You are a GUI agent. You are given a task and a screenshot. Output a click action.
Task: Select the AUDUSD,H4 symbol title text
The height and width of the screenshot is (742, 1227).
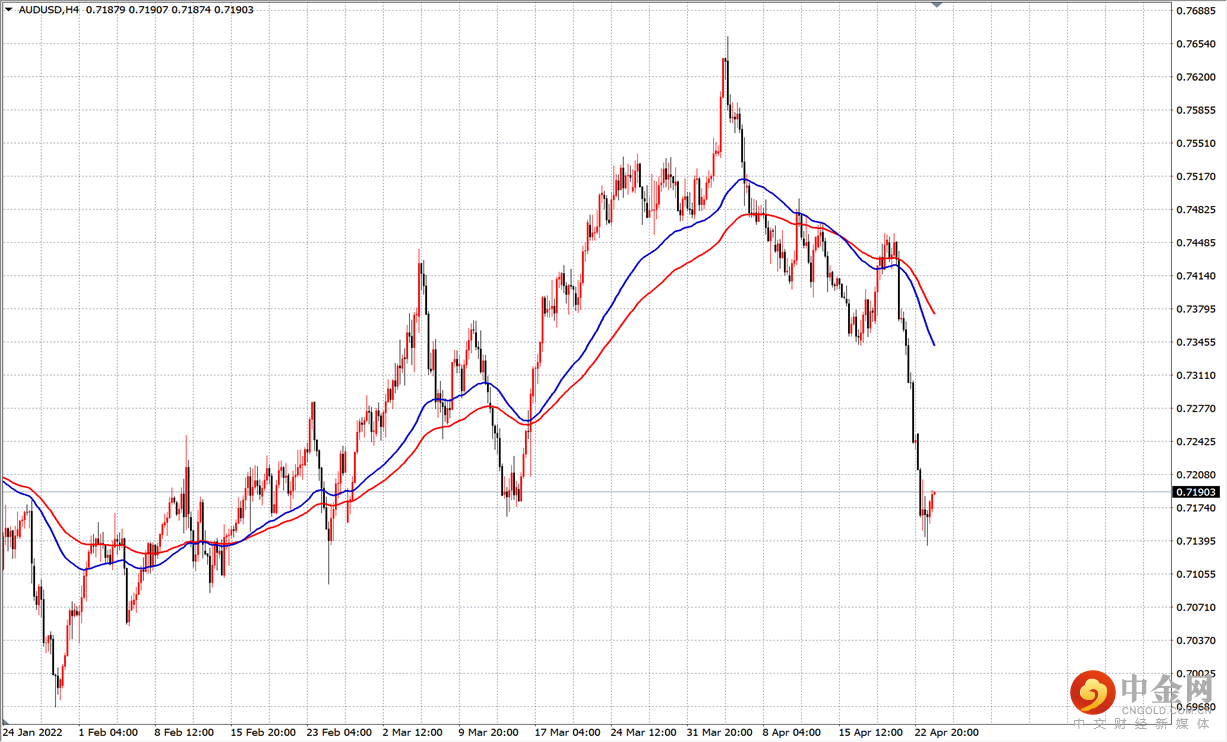[49, 10]
